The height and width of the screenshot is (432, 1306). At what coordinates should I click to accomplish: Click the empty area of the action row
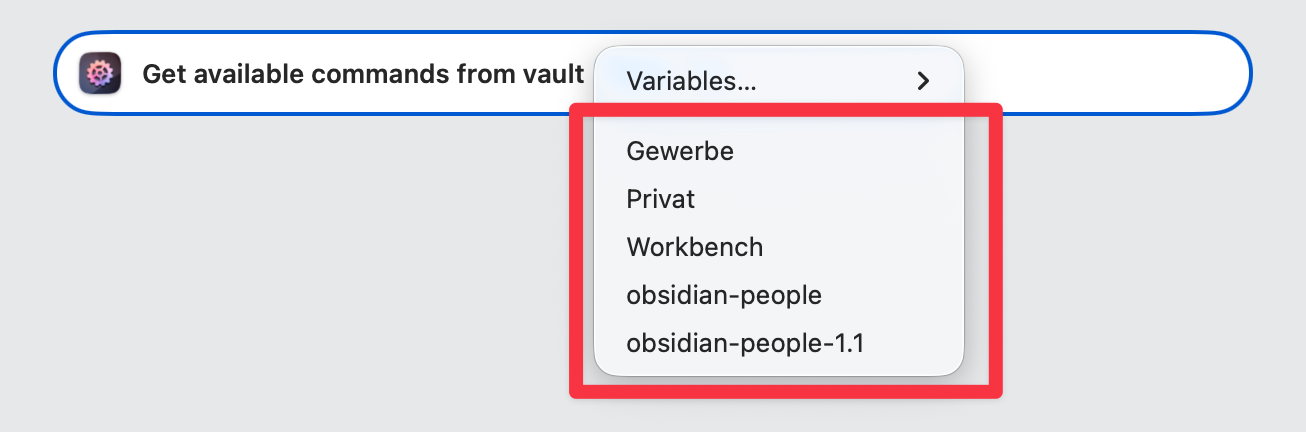point(1100,74)
